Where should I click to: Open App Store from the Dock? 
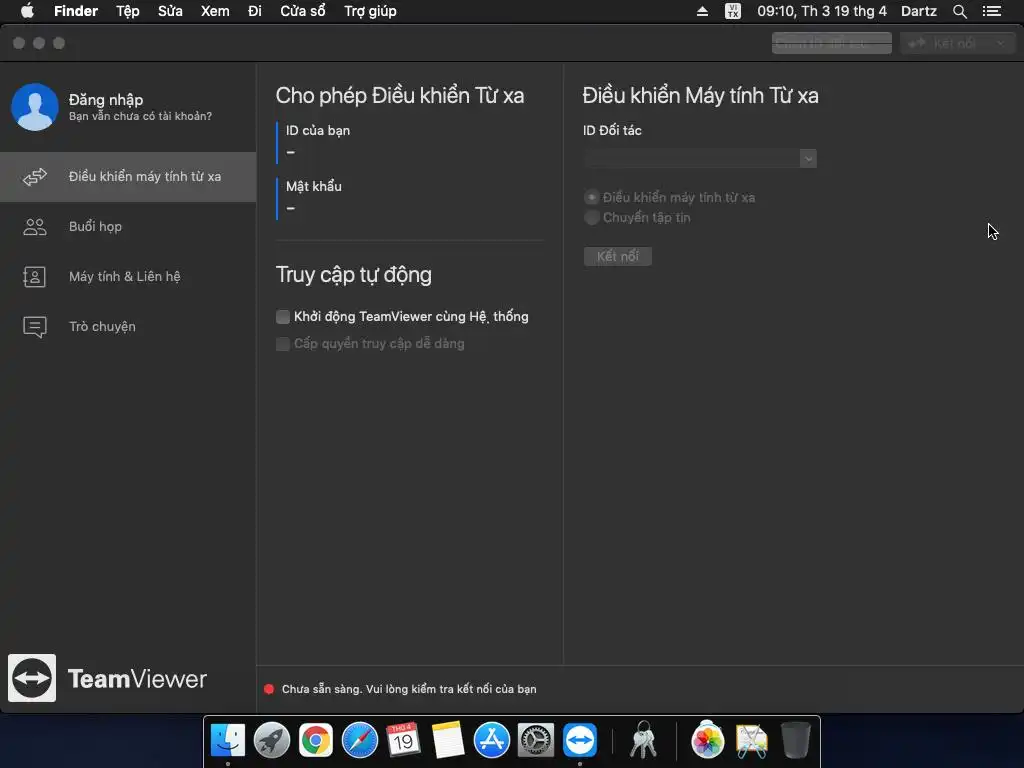(492, 740)
